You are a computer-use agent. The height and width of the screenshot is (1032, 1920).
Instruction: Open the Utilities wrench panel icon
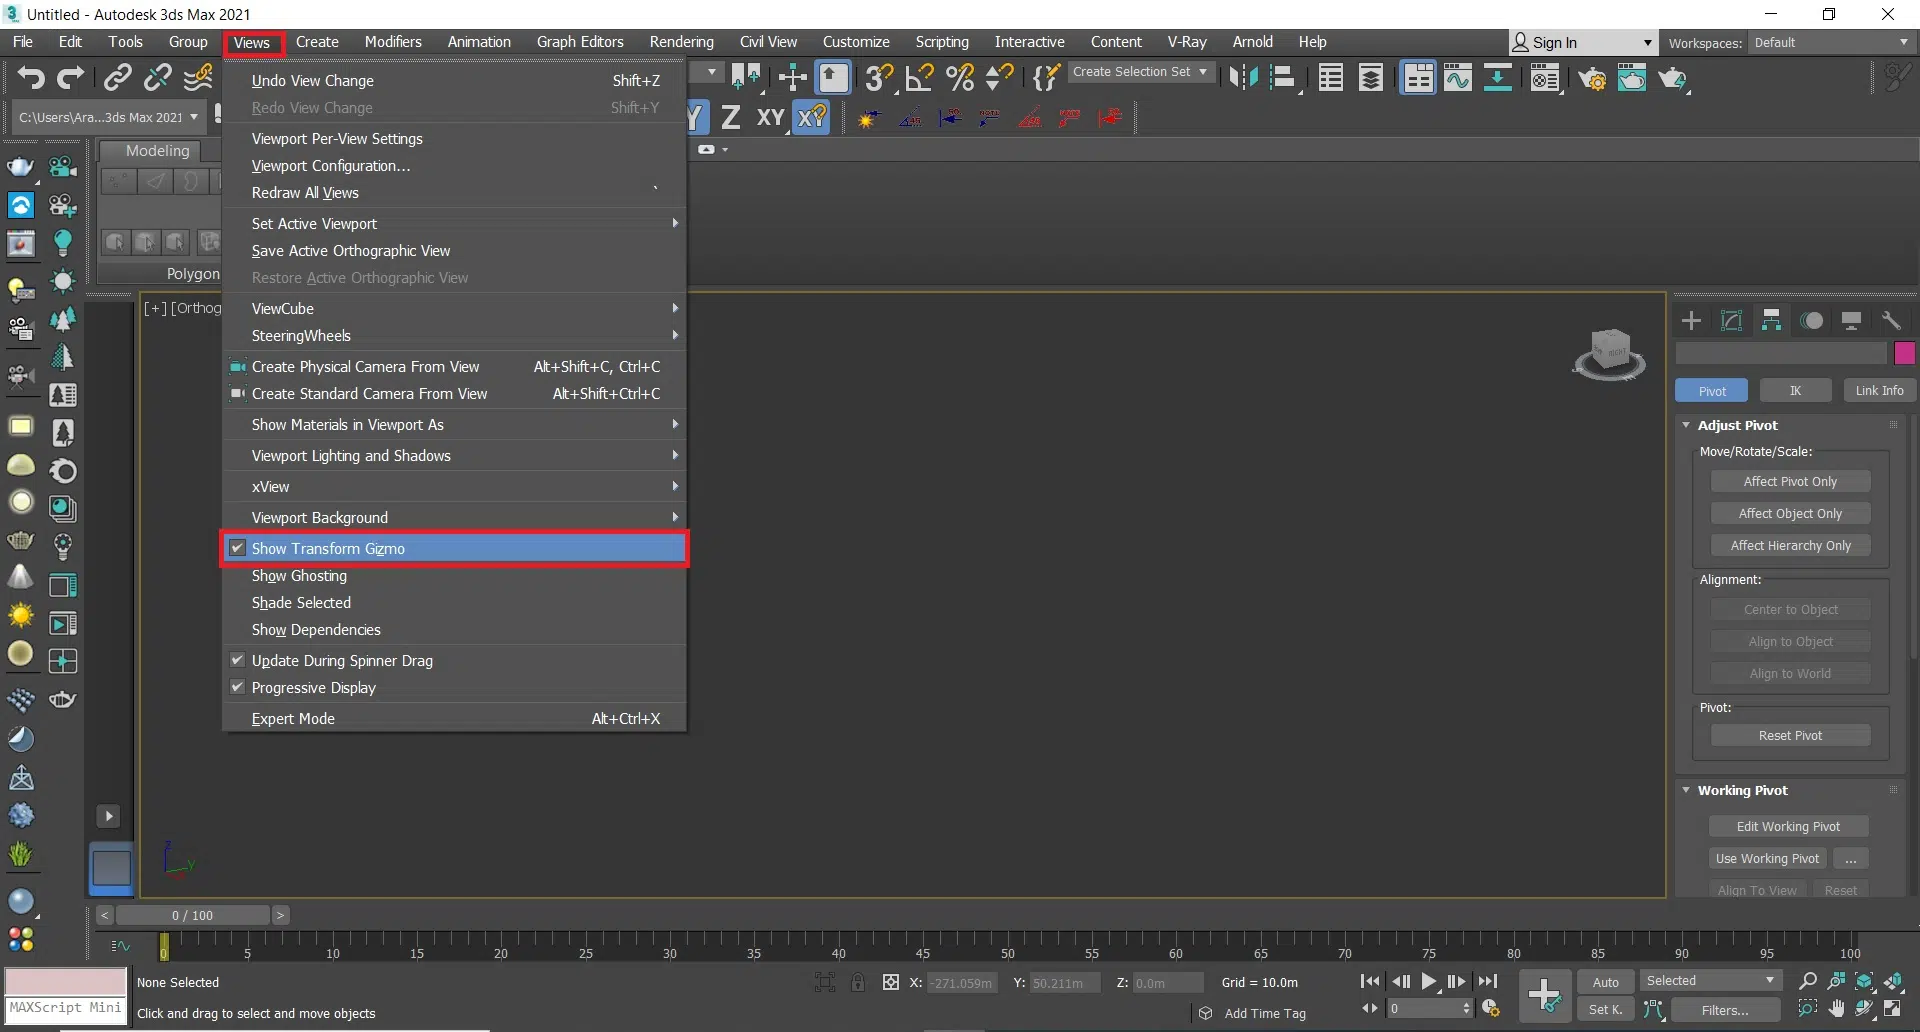click(x=1890, y=321)
